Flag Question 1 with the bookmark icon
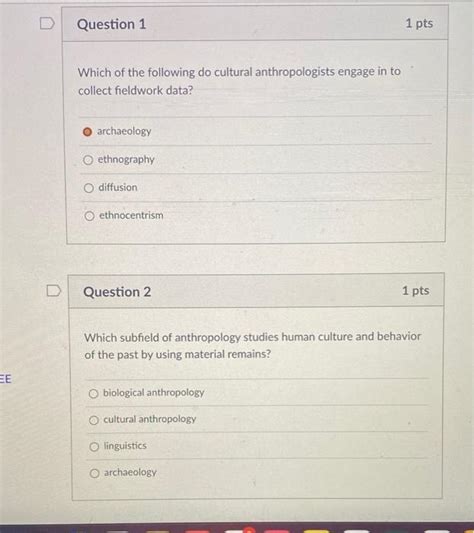 (47, 24)
